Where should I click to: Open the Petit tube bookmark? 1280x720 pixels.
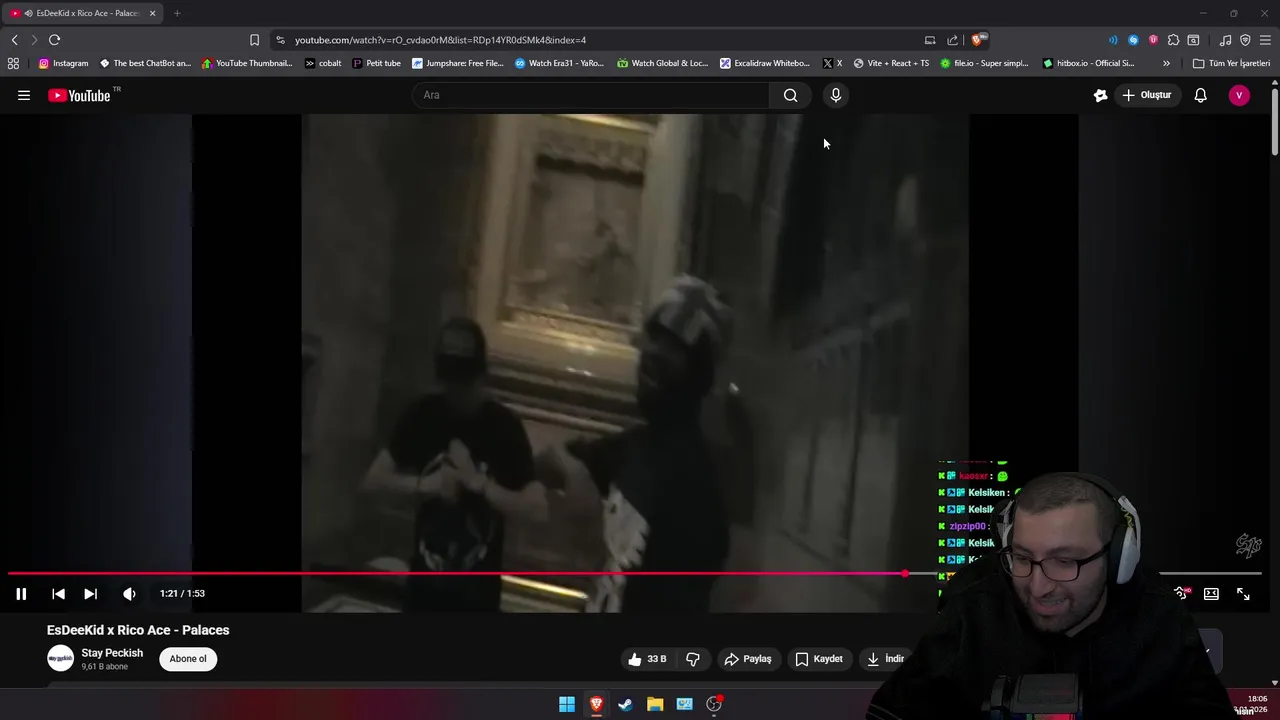pos(376,63)
